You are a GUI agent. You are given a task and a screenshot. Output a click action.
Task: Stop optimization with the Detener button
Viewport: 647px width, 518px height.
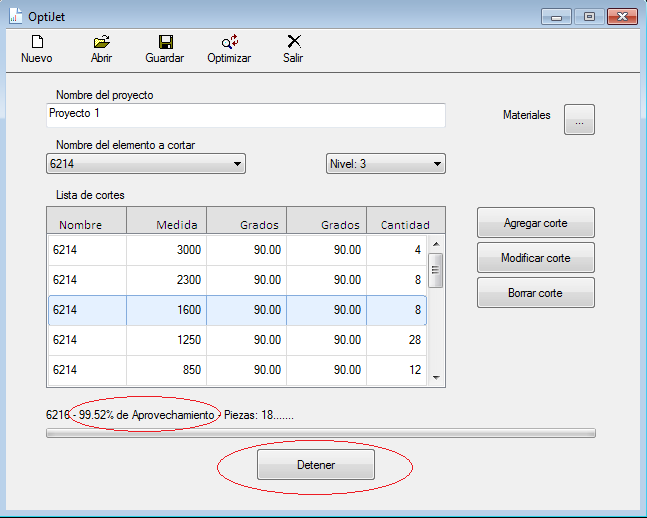coord(316,465)
